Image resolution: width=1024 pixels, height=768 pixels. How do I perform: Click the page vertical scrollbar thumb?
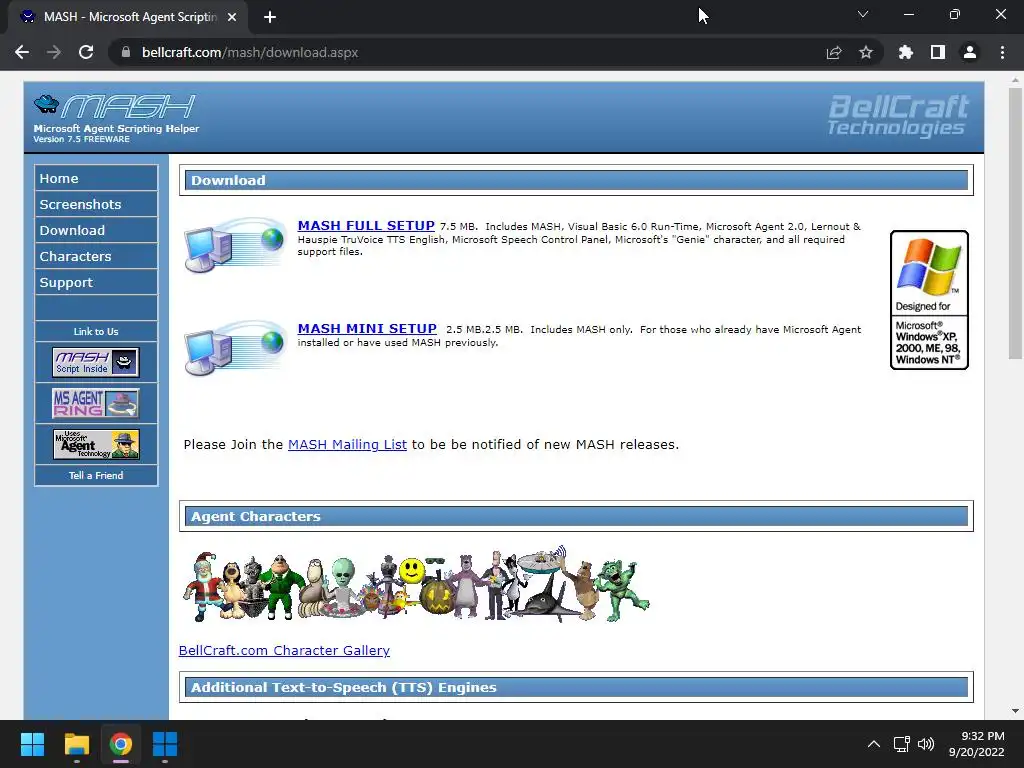[x=1015, y=223]
